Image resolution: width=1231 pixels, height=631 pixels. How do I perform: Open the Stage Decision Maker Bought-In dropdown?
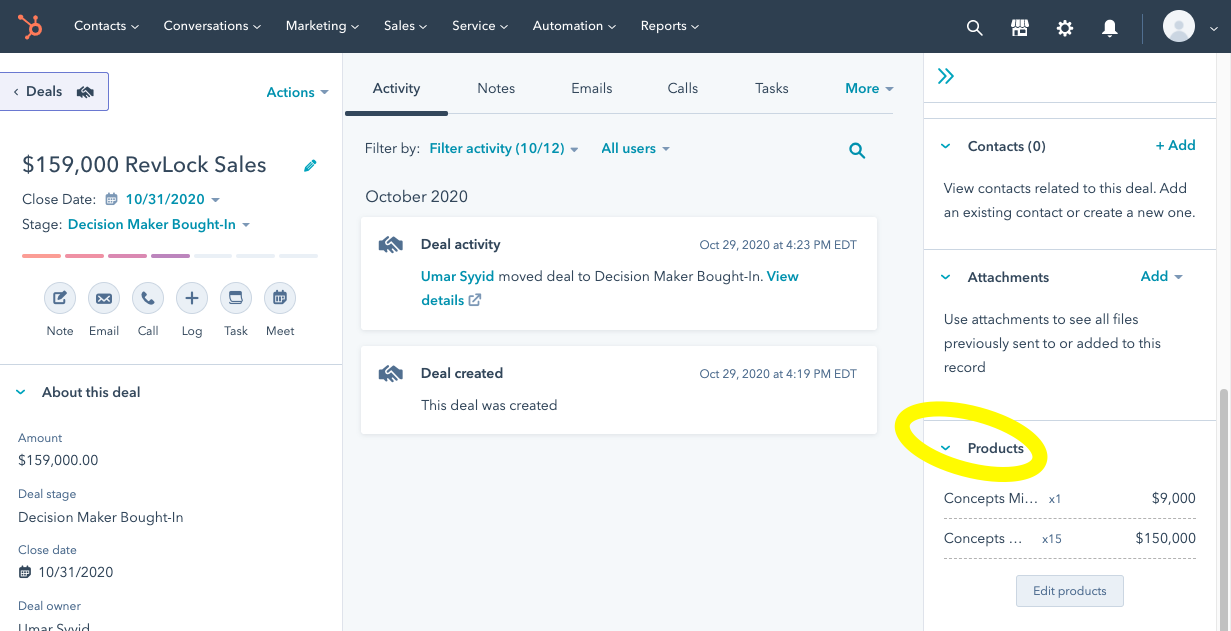[x=158, y=224]
